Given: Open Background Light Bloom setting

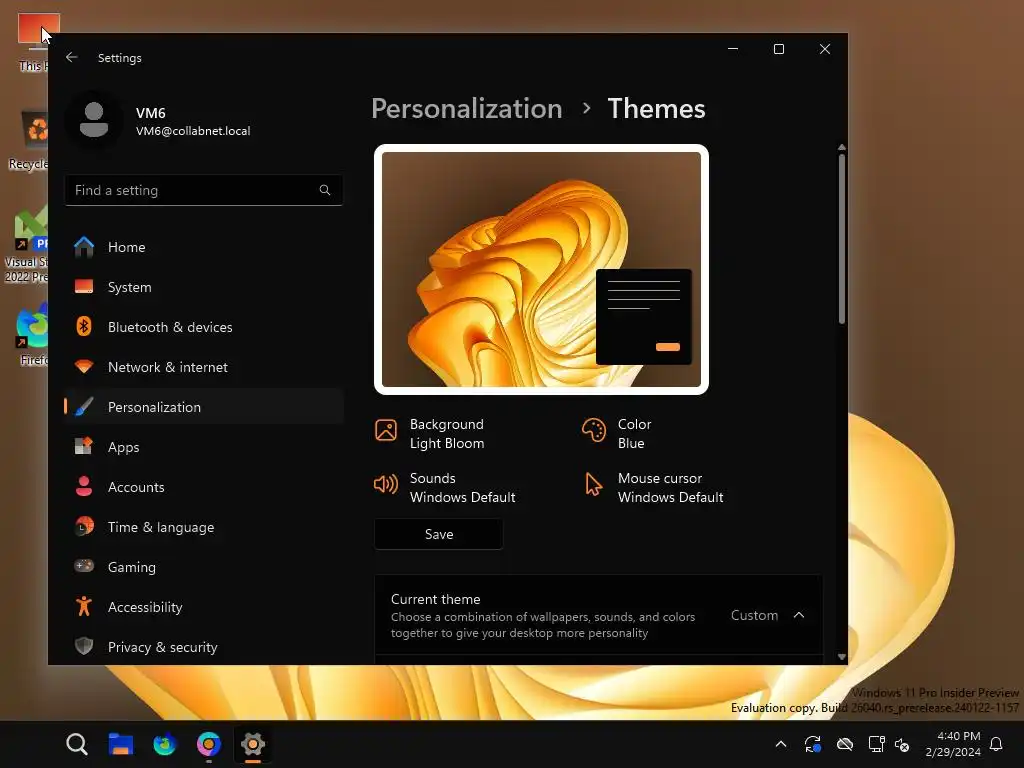Looking at the screenshot, I should point(430,434).
